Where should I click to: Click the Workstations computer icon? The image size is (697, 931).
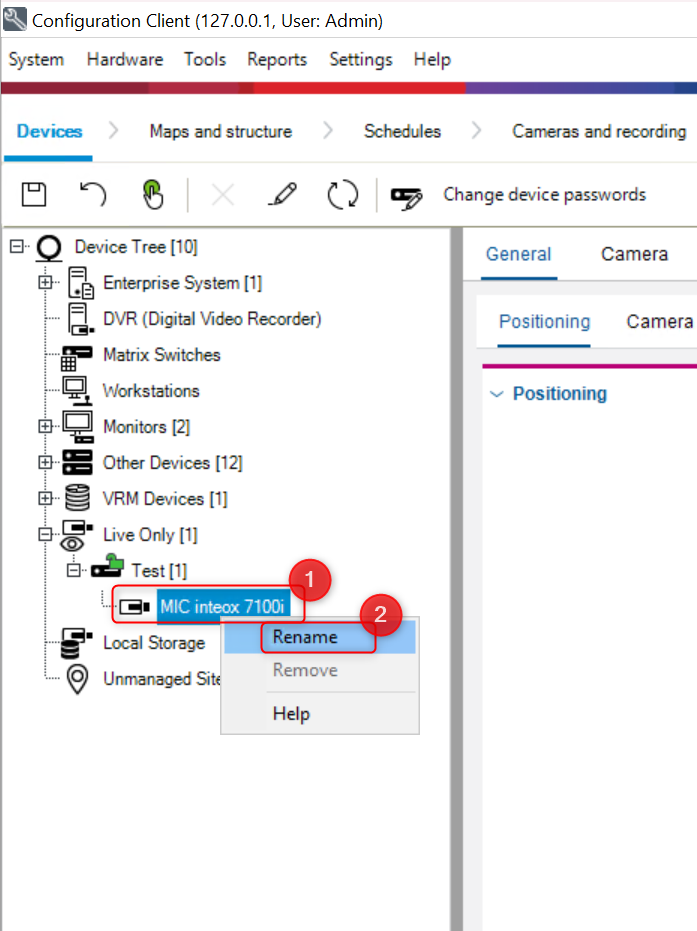(77, 391)
